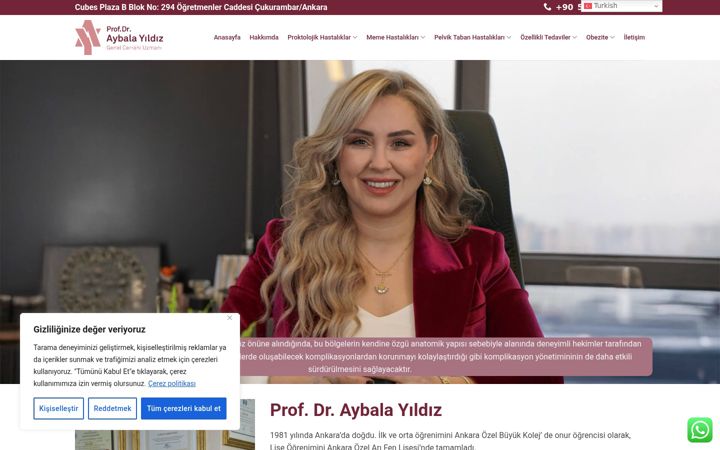Viewport: 720px width, 450px height.
Task: Open Çerez politikası link
Action: [x=172, y=383]
